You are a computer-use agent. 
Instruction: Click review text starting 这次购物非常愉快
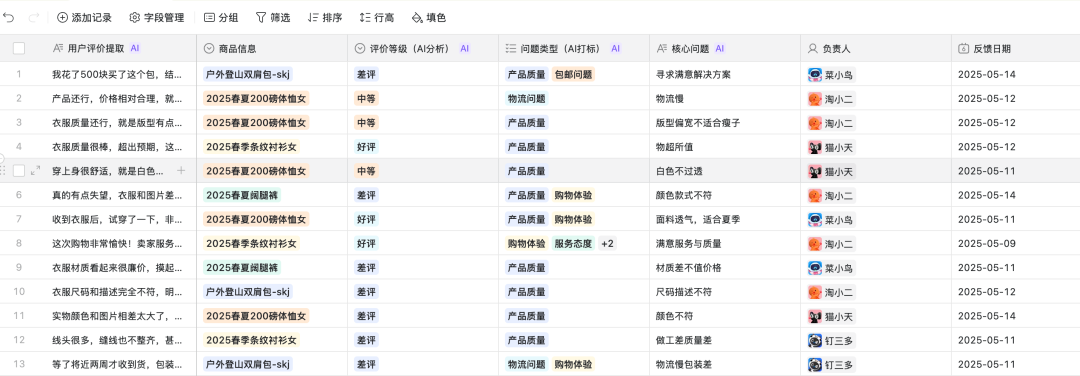[x=117, y=243]
